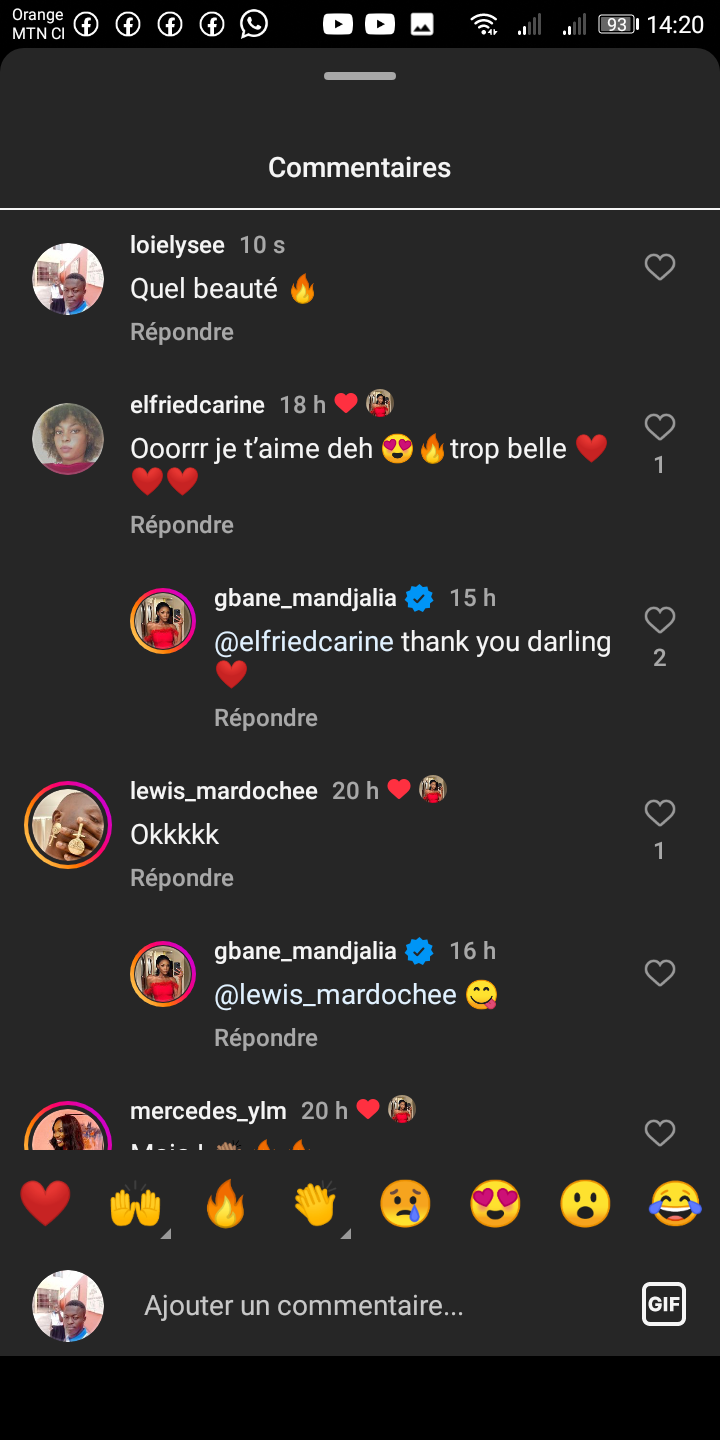720x1440 pixels.
Task: Select the surprised face emoji
Action: [x=585, y=1203]
